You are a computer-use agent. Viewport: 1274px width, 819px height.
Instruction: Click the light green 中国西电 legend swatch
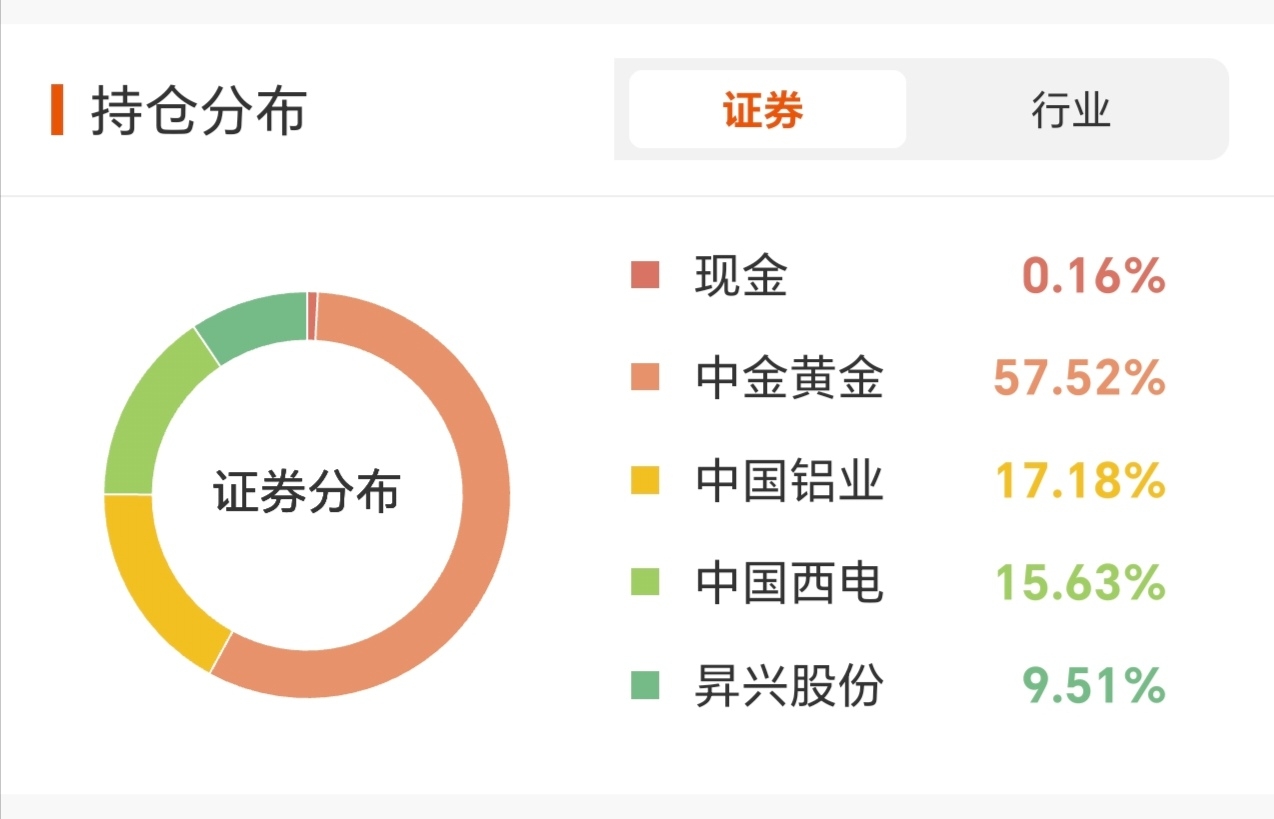coord(645,583)
